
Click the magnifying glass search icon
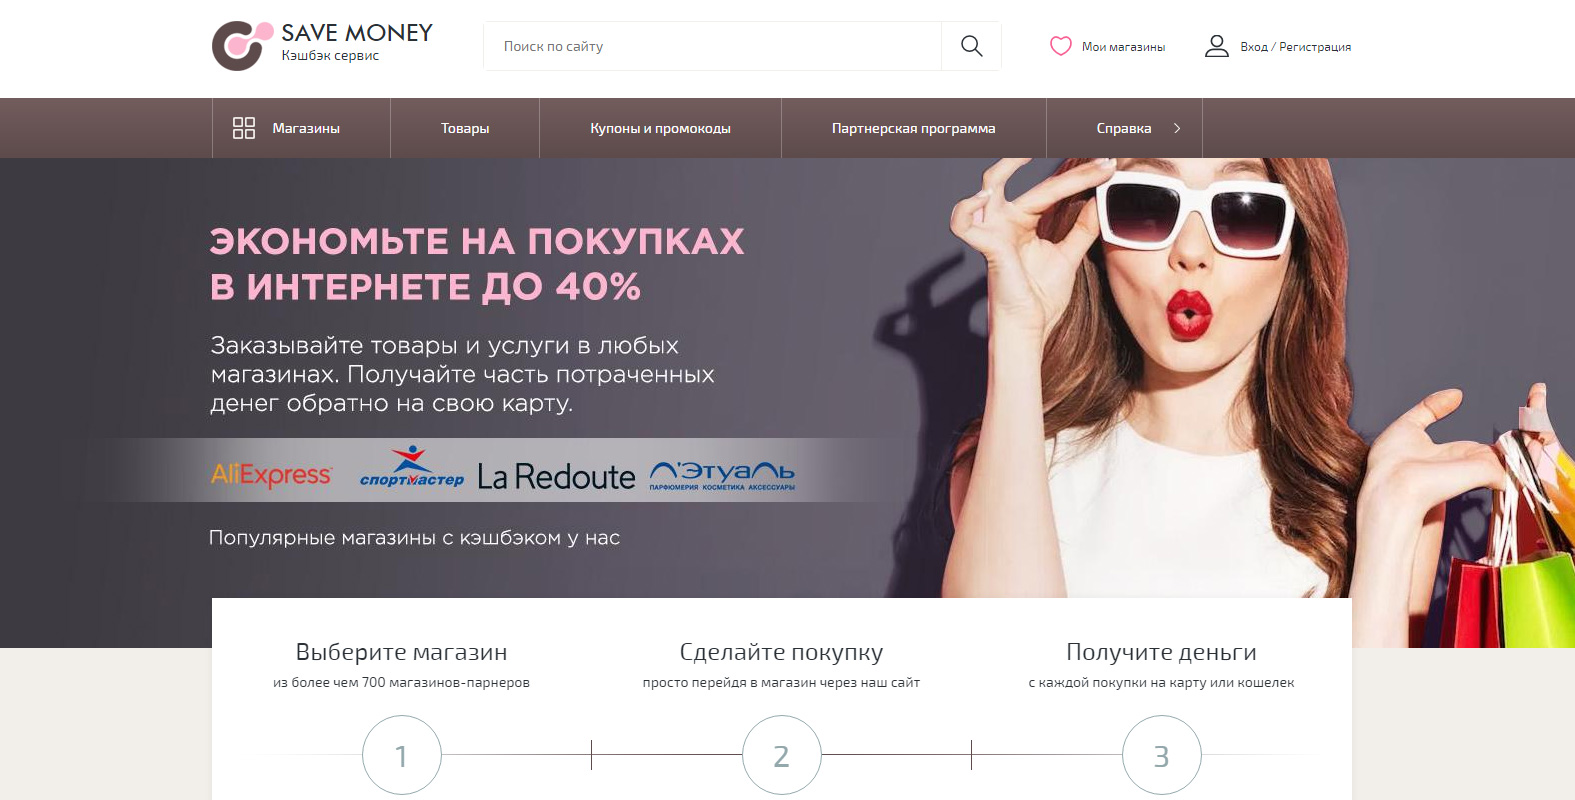(971, 46)
